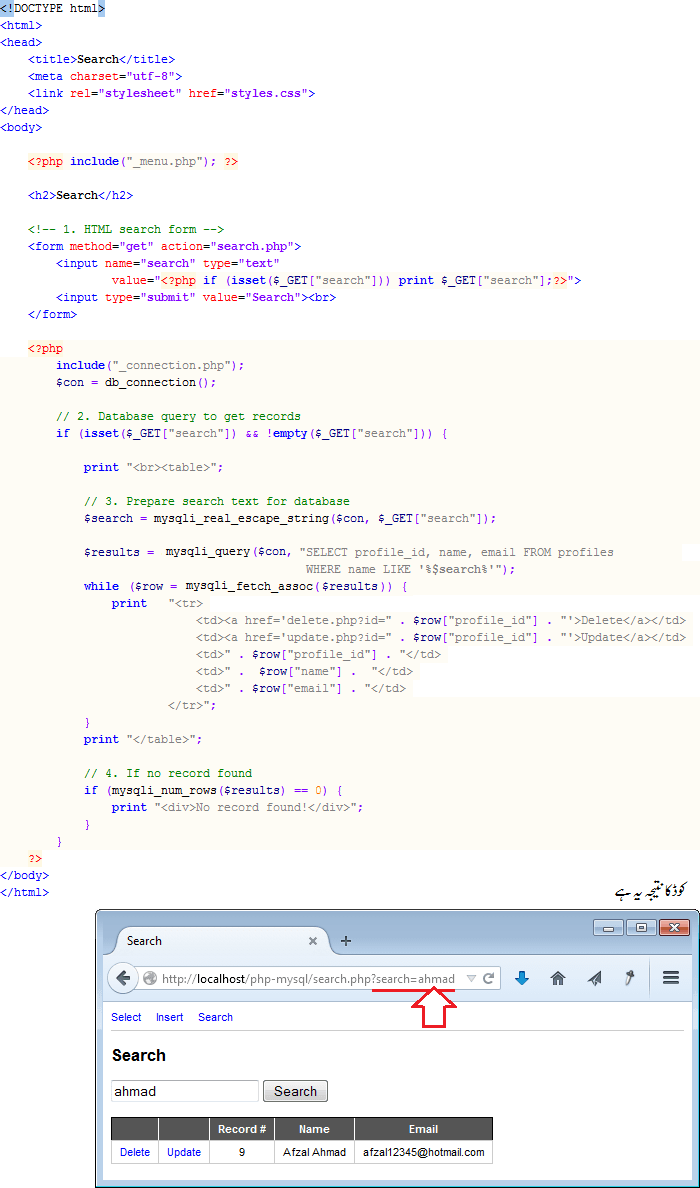The width and height of the screenshot is (700, 1188).
Task: Maximize the browser window
Action: point(641,927)
